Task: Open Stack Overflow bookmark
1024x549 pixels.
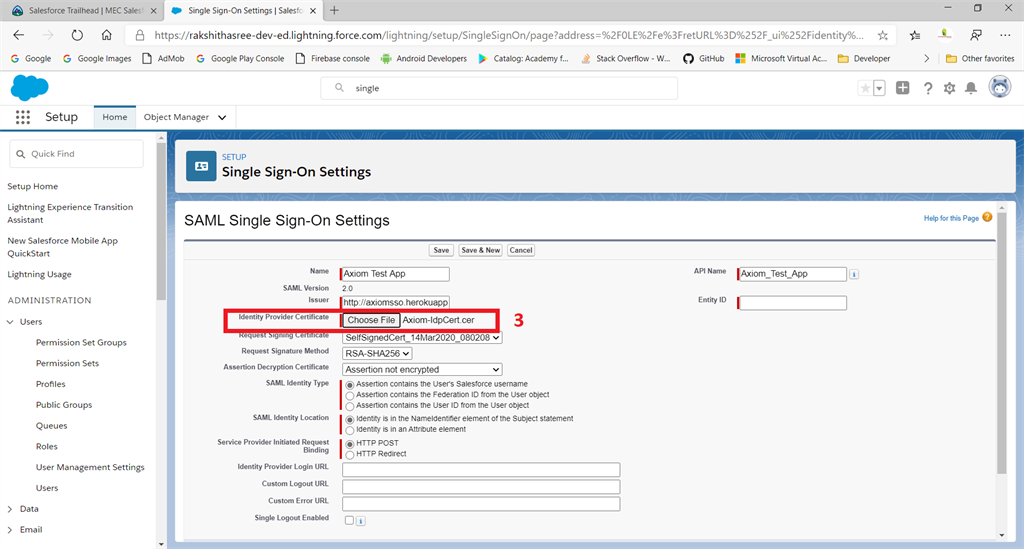Action: [626, 58]
